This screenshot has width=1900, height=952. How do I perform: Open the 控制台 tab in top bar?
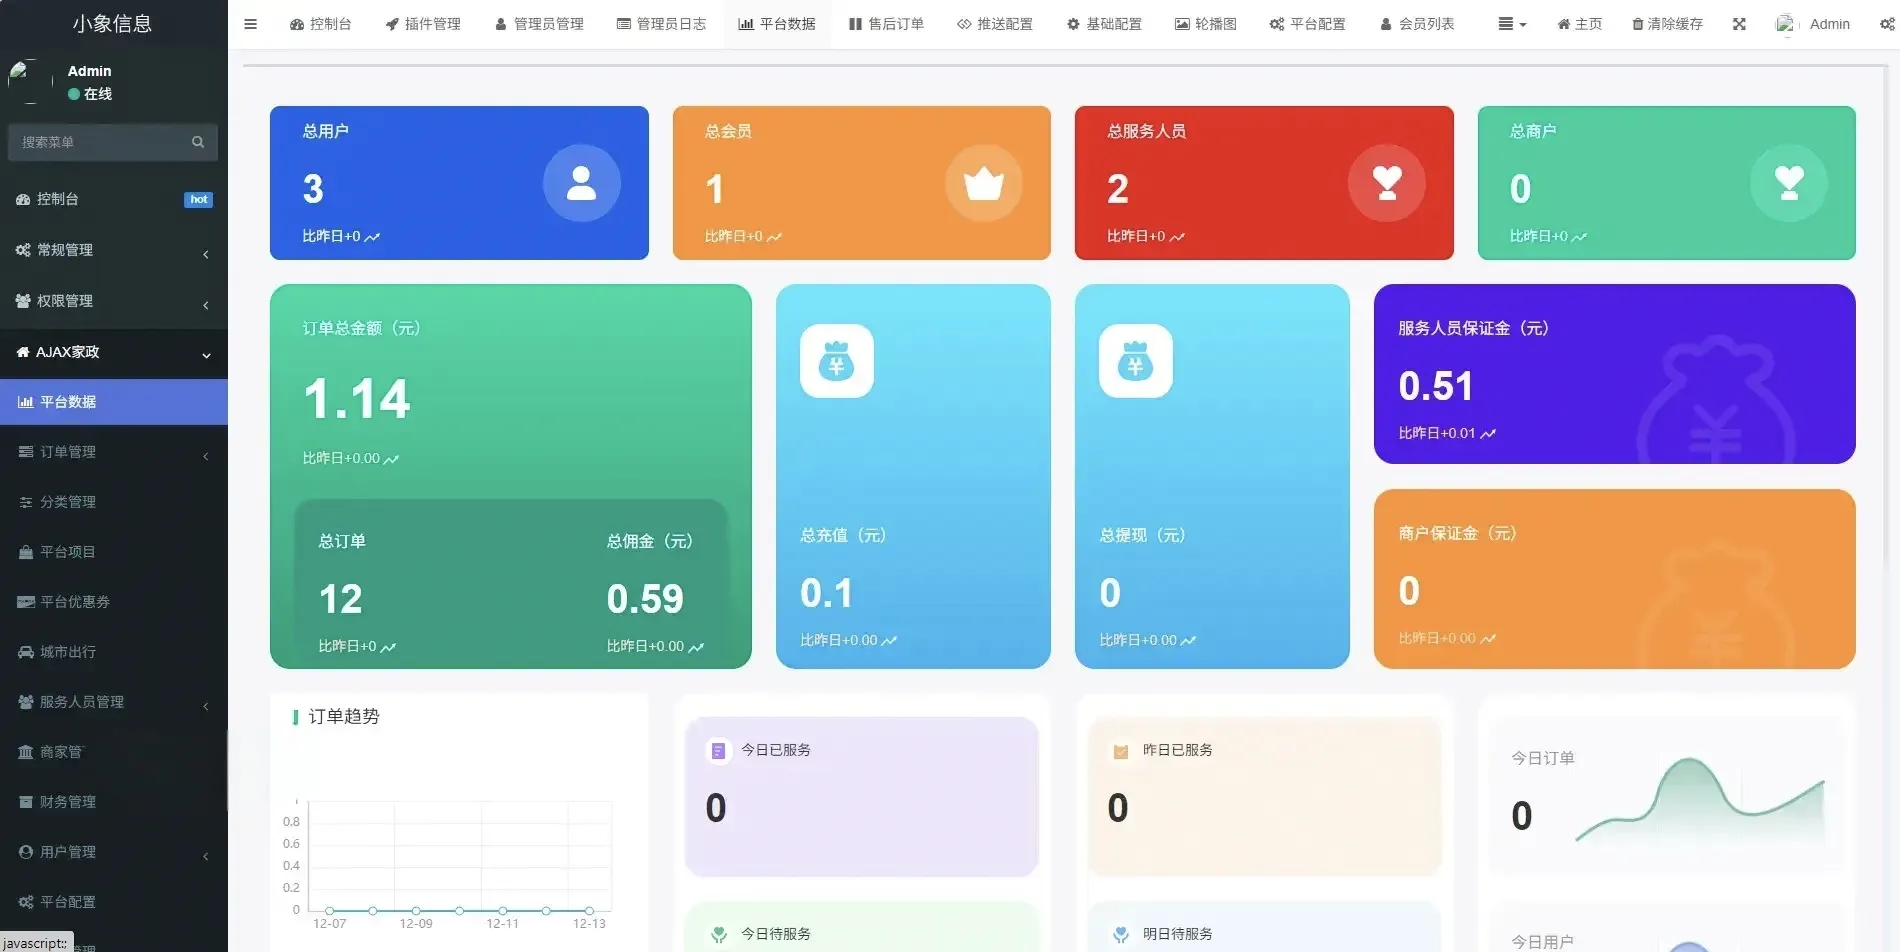(x=320, y=24)
